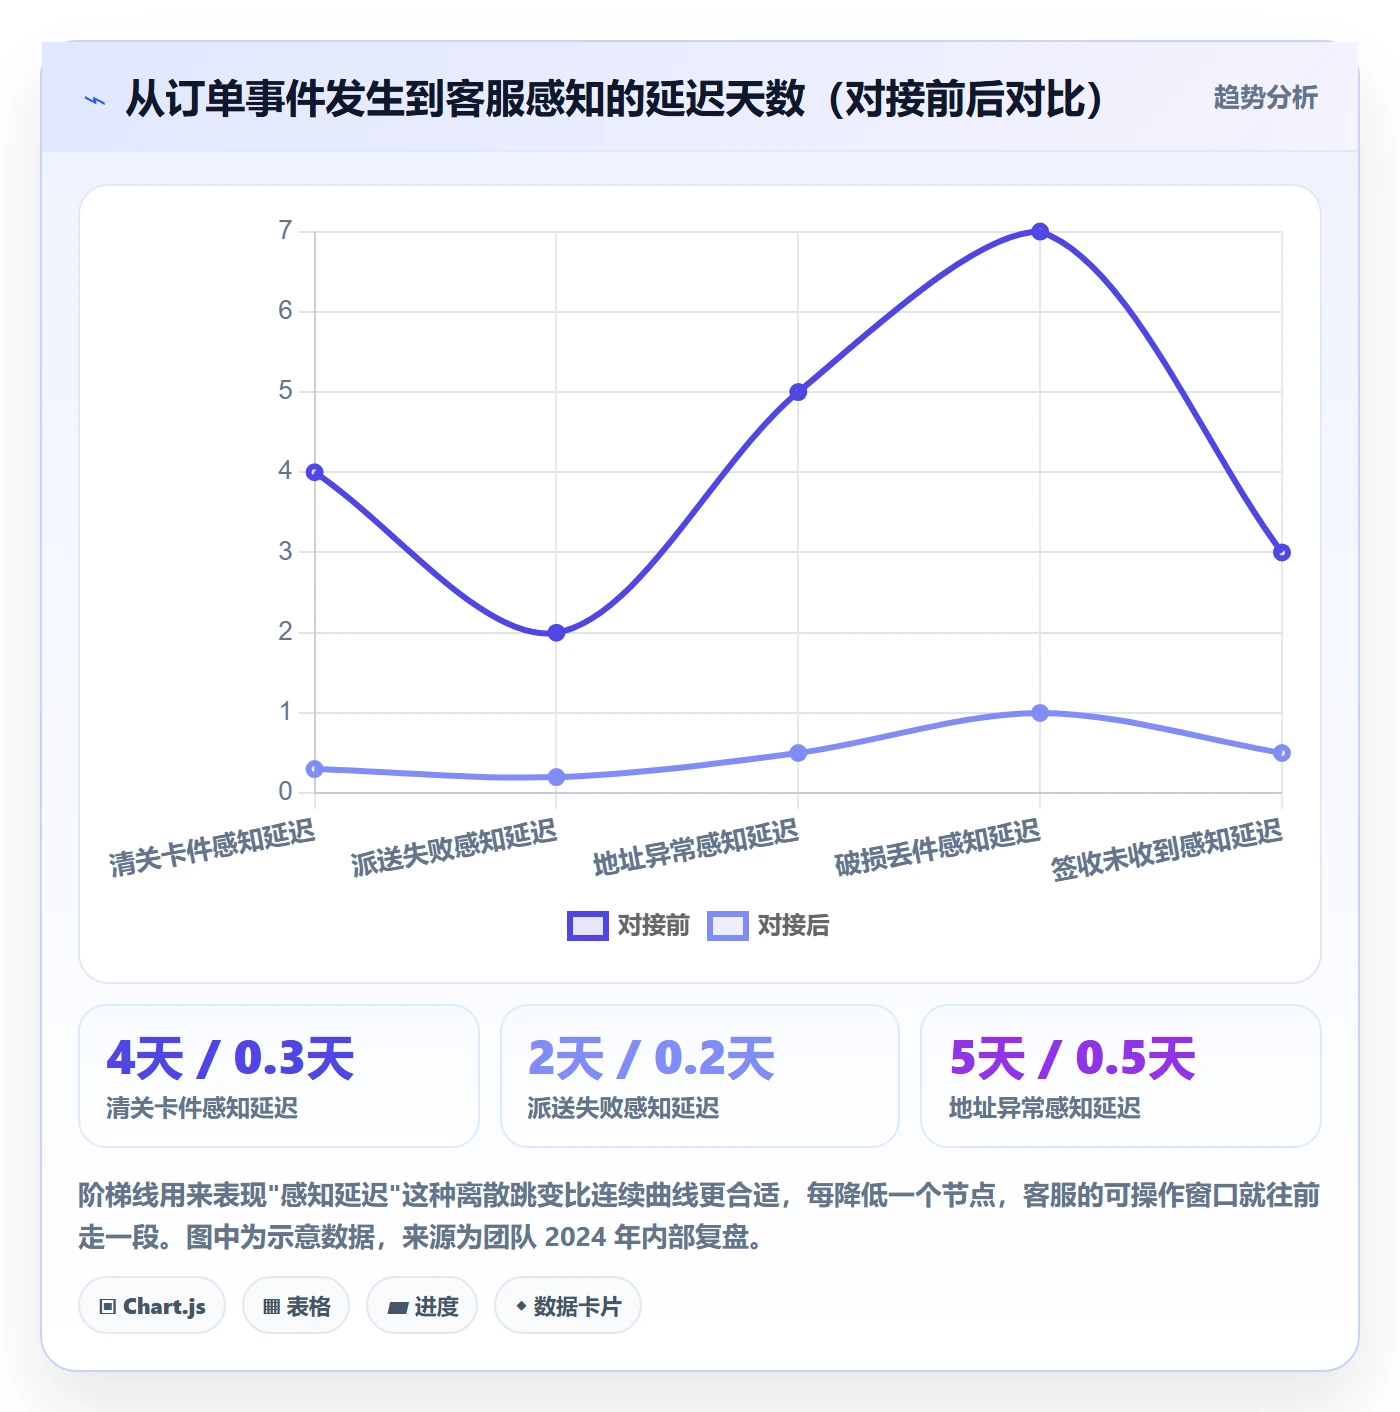Image resolution: width=1400 pixels, height=1412 pixels.
Task: Click x-axis label 地址异常感知延迟
Action: tap(696, 848)
